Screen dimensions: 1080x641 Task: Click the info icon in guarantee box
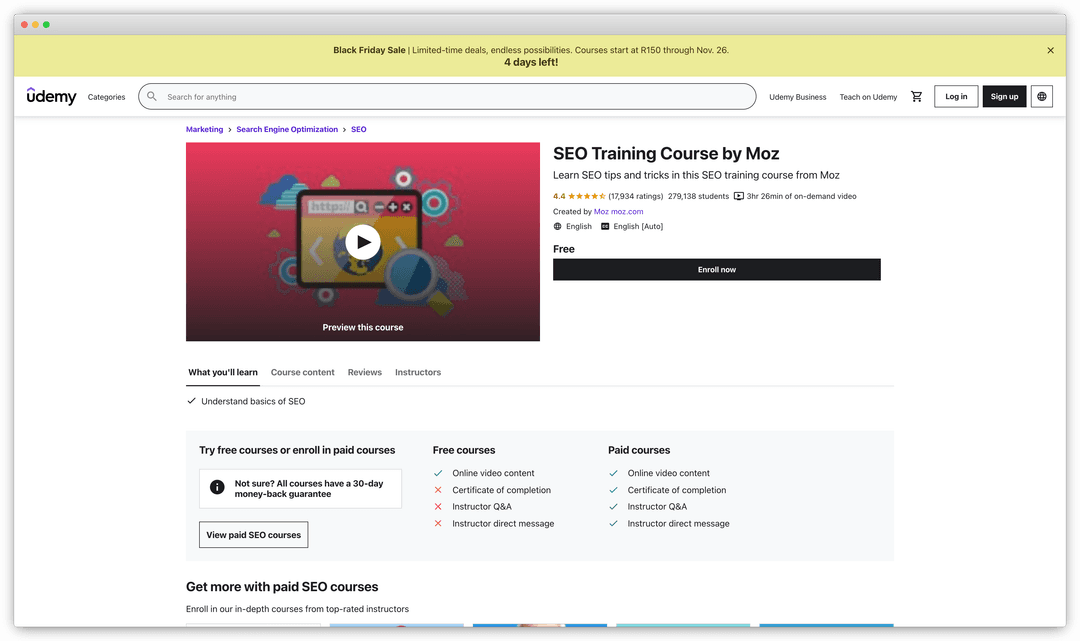pyautogui.click(x=217, y=487)
